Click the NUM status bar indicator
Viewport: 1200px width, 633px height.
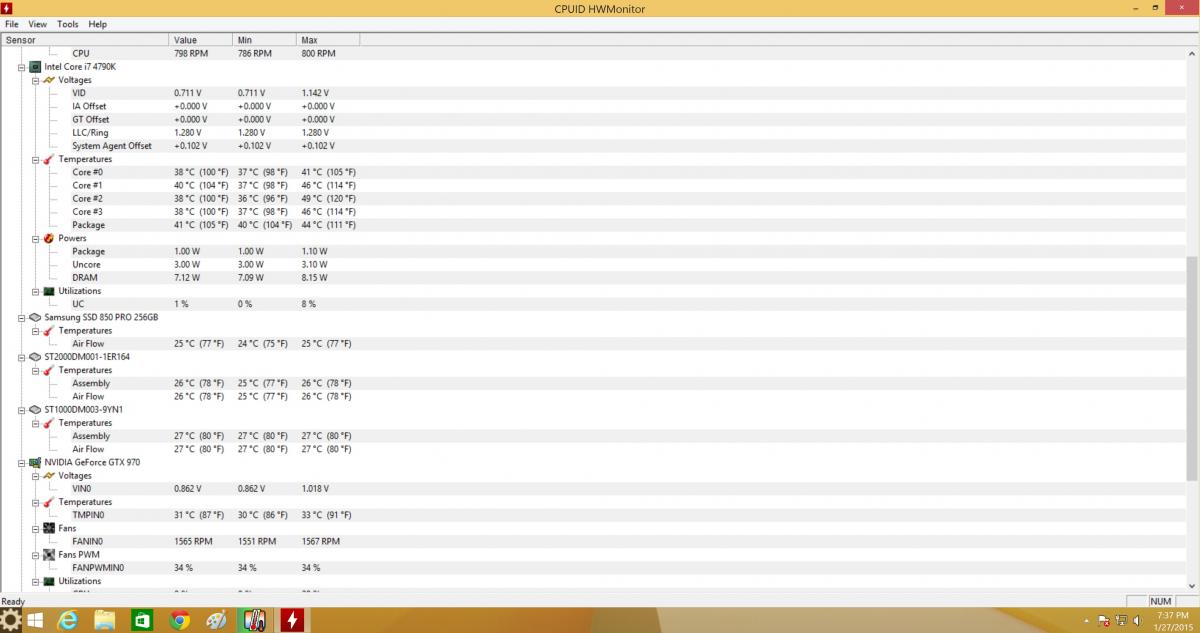[1161, 601]
